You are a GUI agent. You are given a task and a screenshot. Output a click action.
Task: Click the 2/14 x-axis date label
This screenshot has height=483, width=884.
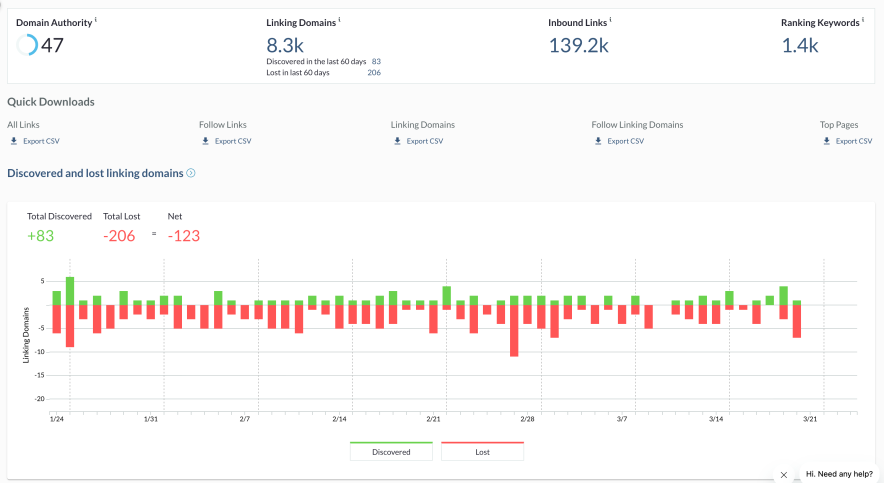339,419
